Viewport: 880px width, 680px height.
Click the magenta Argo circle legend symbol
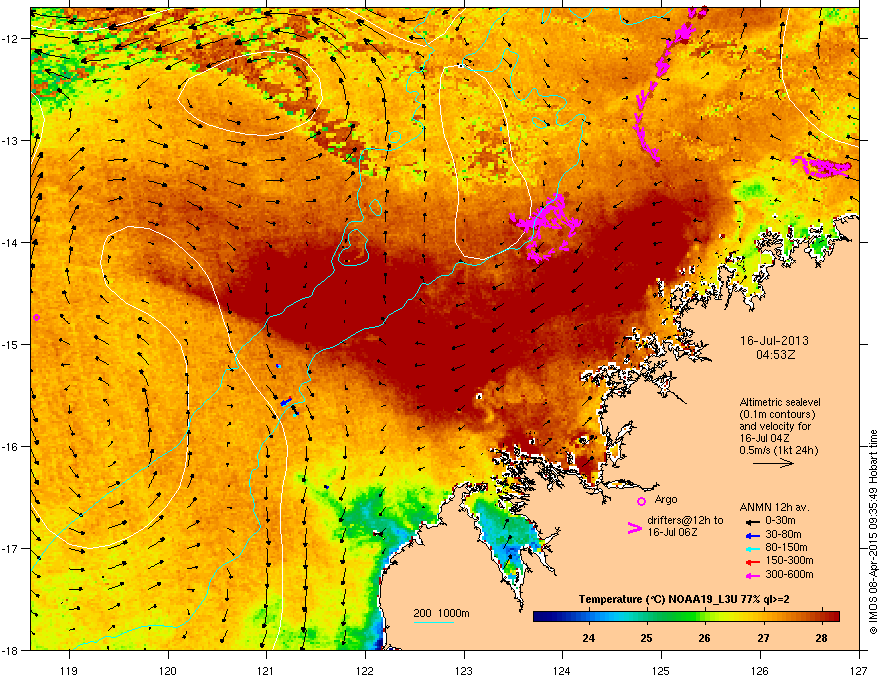pos(641,501)
